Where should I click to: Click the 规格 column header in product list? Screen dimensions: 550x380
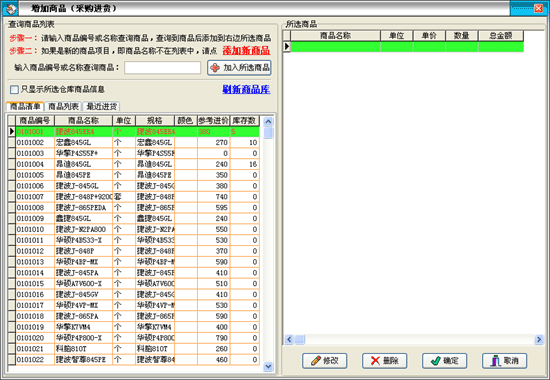155,120
